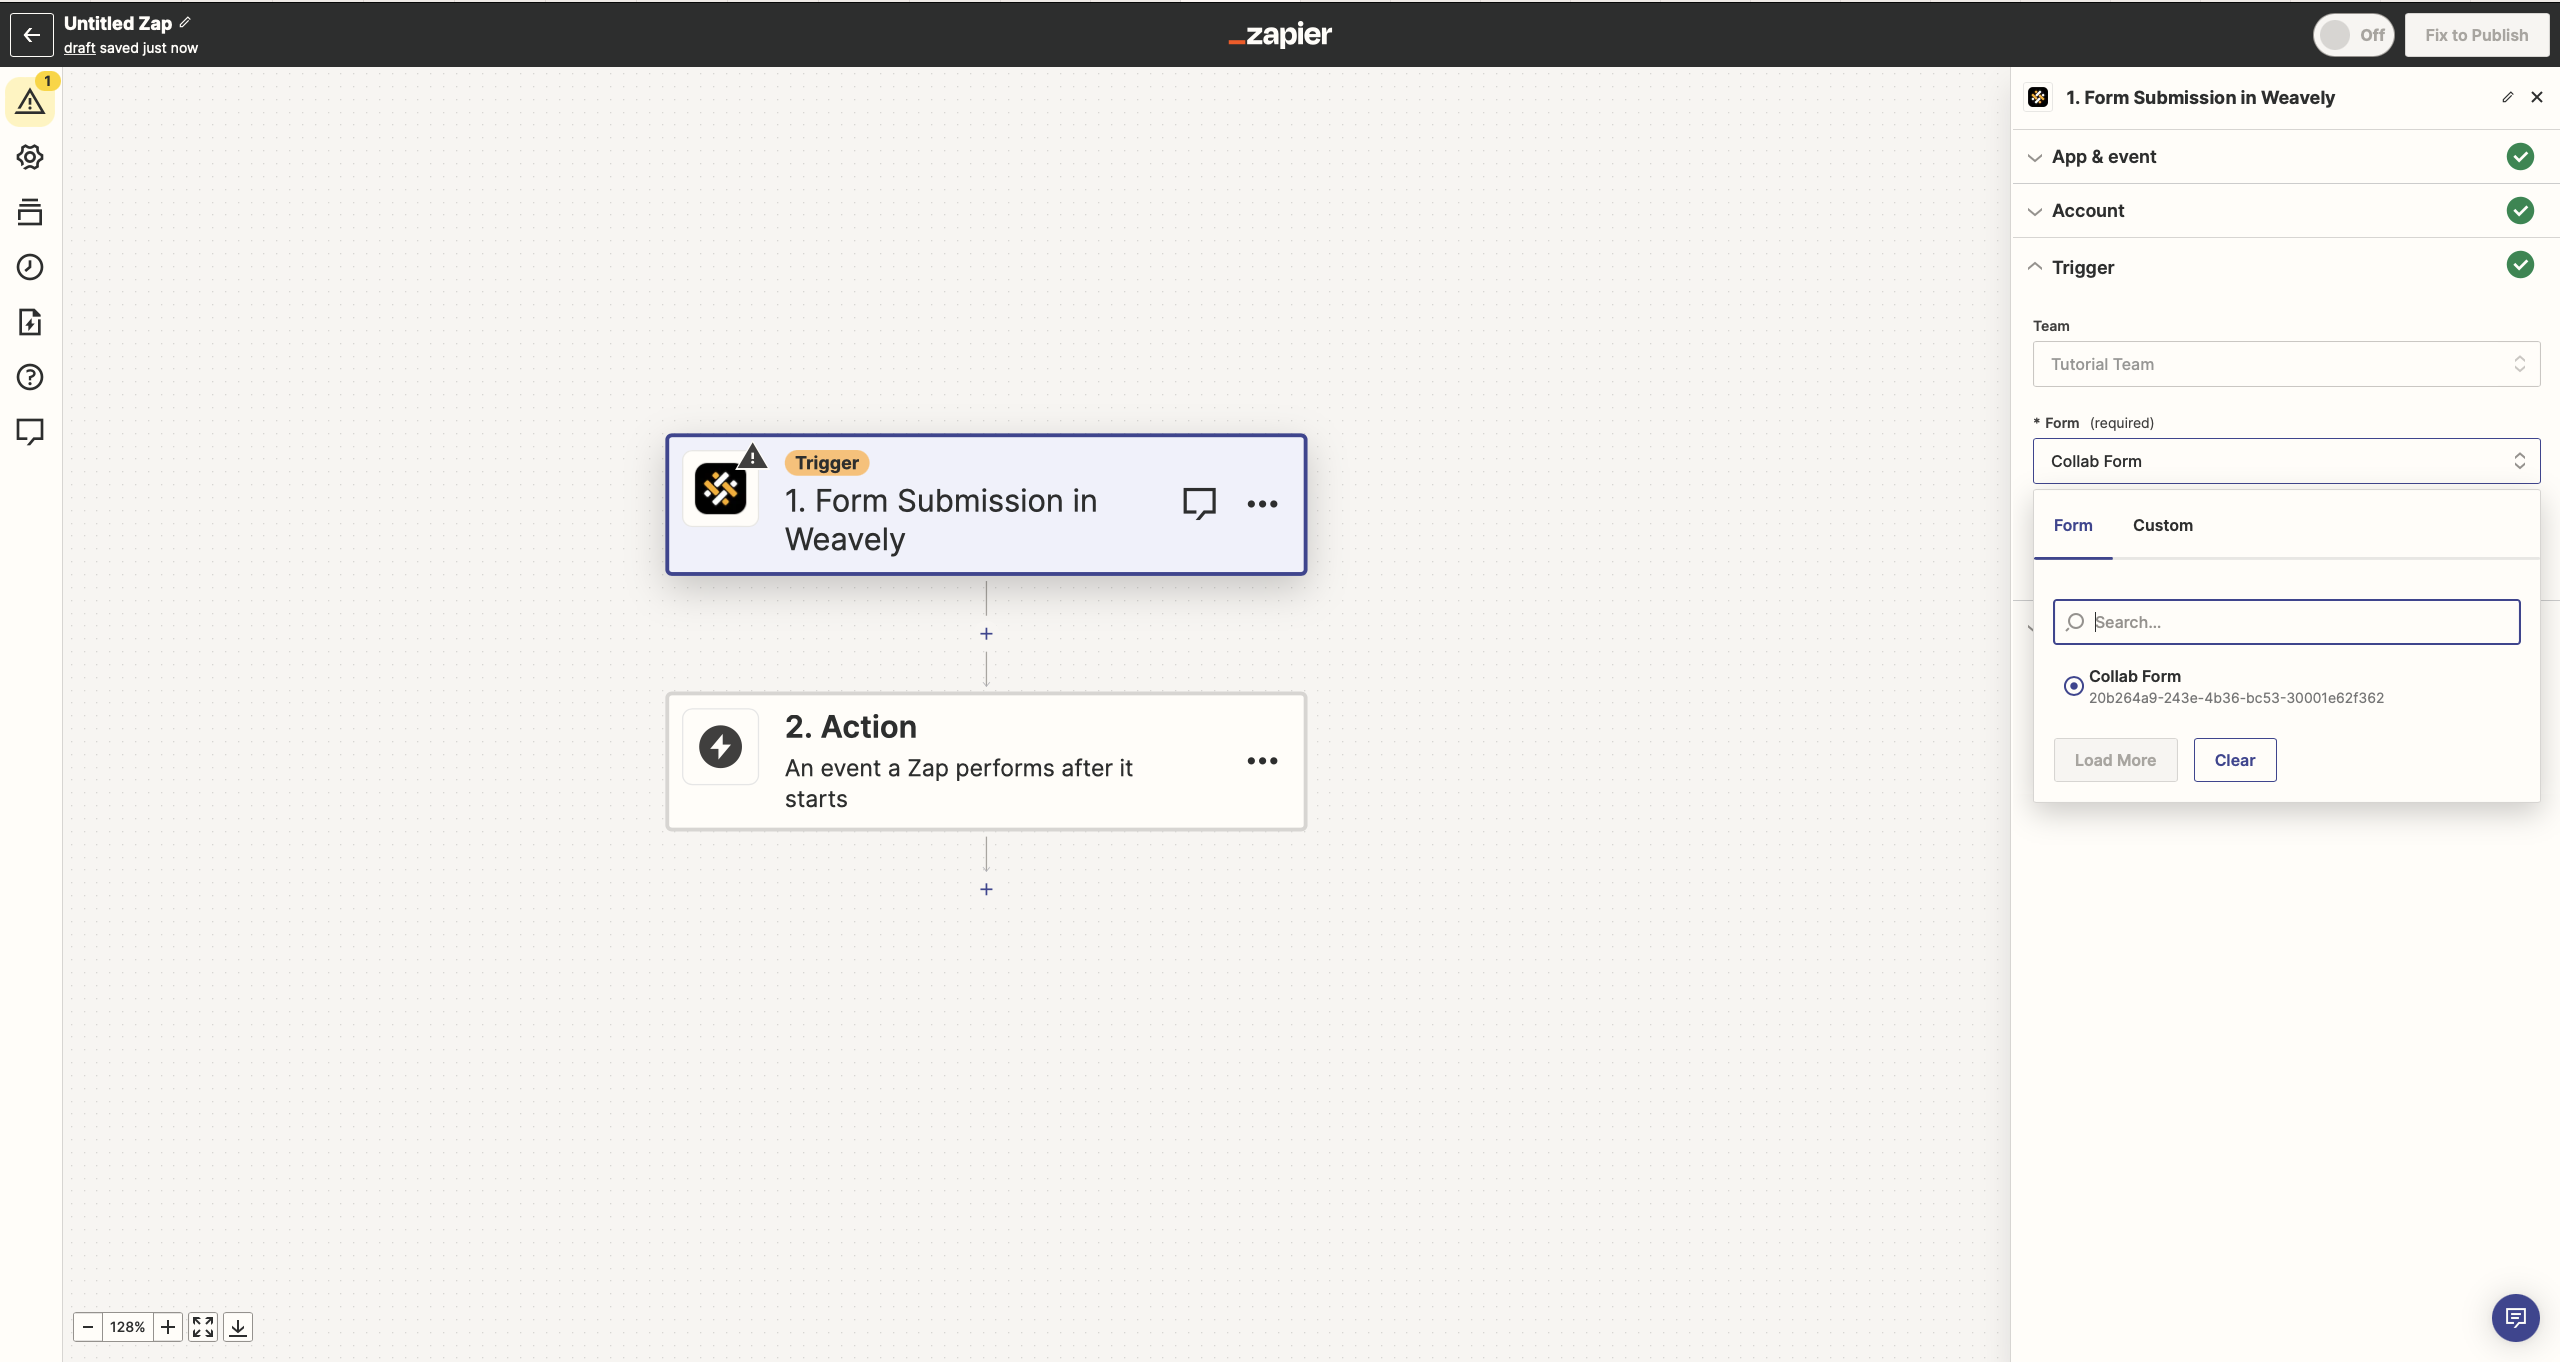Click the three-dot menu icon on trigger step
Viewport: 2560px width, 1362px height.
(x=1261, y=501)
